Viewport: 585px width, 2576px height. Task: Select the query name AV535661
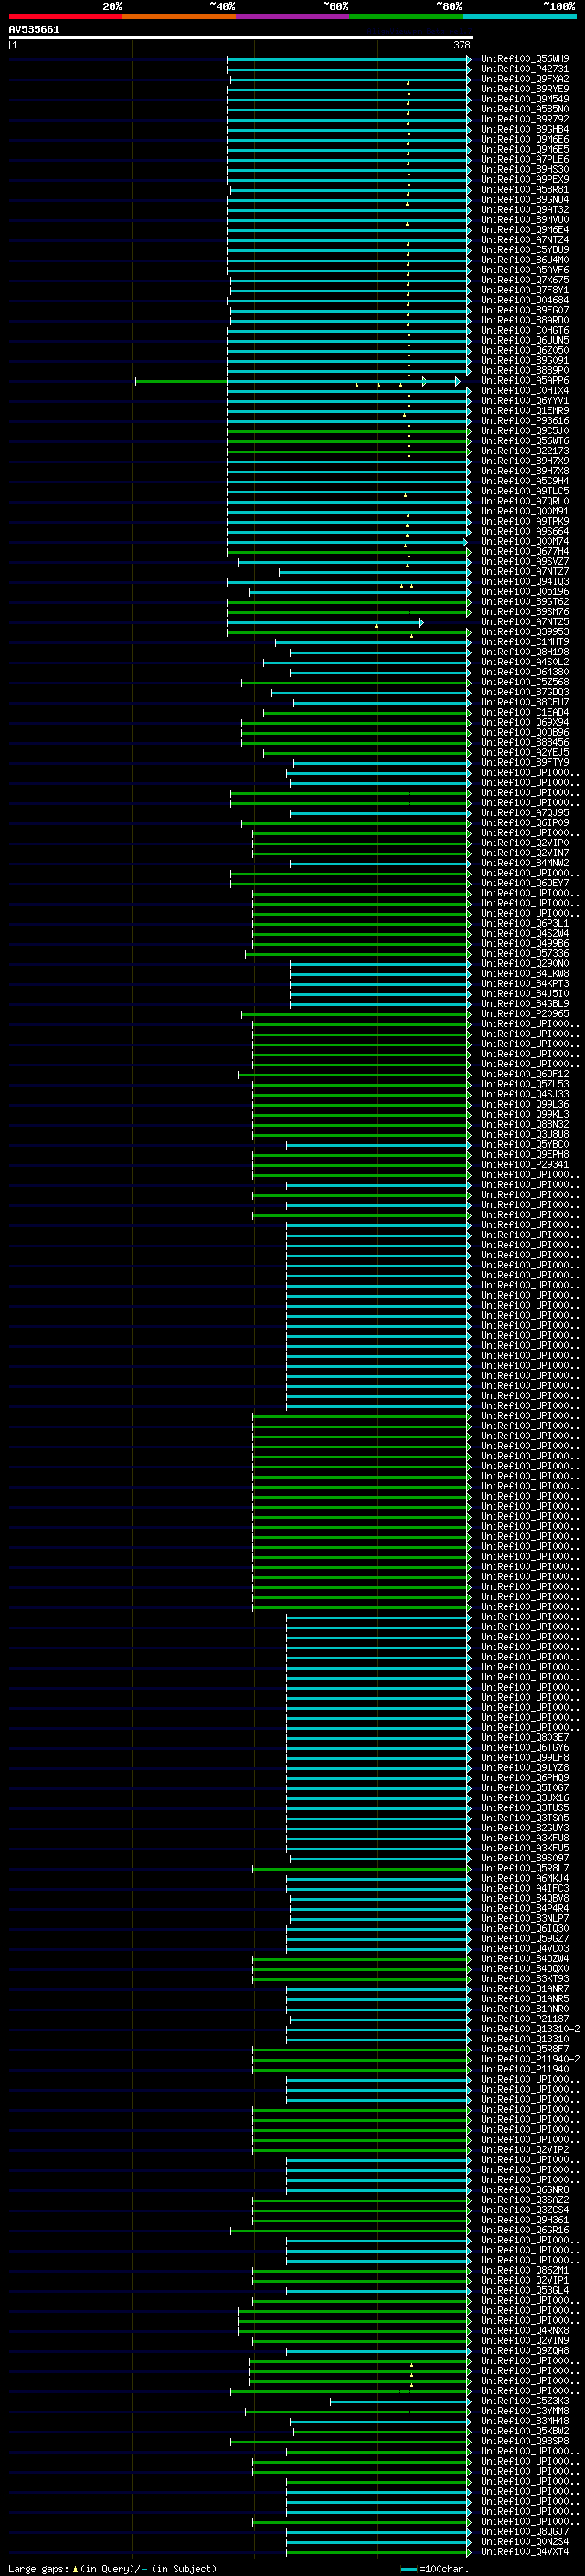(x=34, y=29)
